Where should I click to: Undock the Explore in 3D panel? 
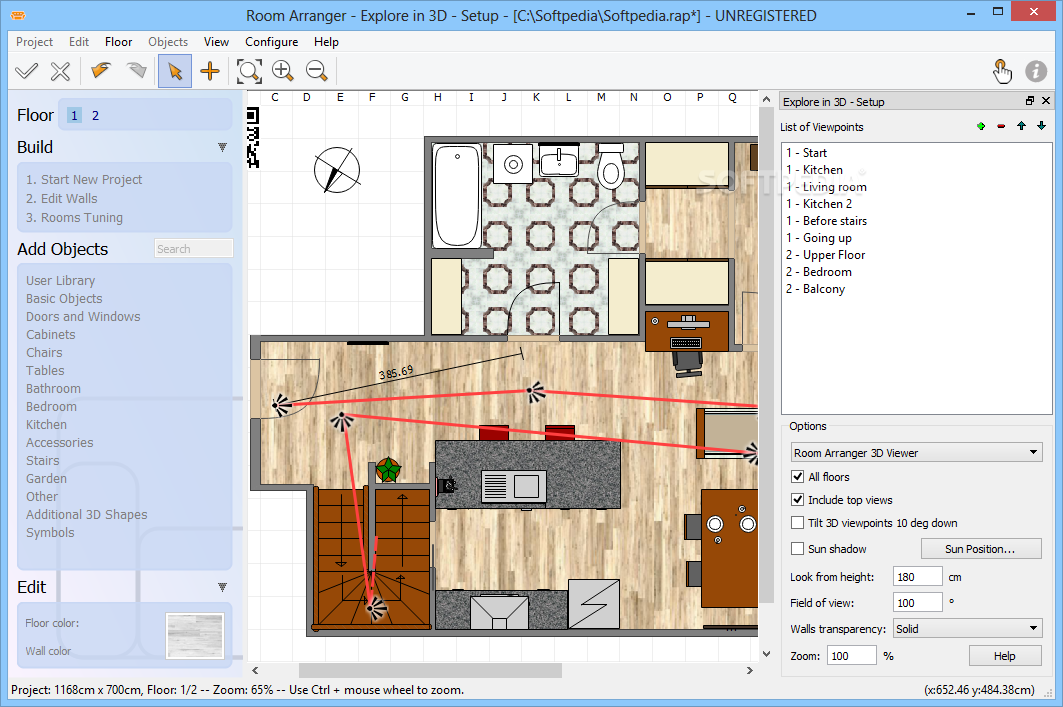pos(1030,101)
